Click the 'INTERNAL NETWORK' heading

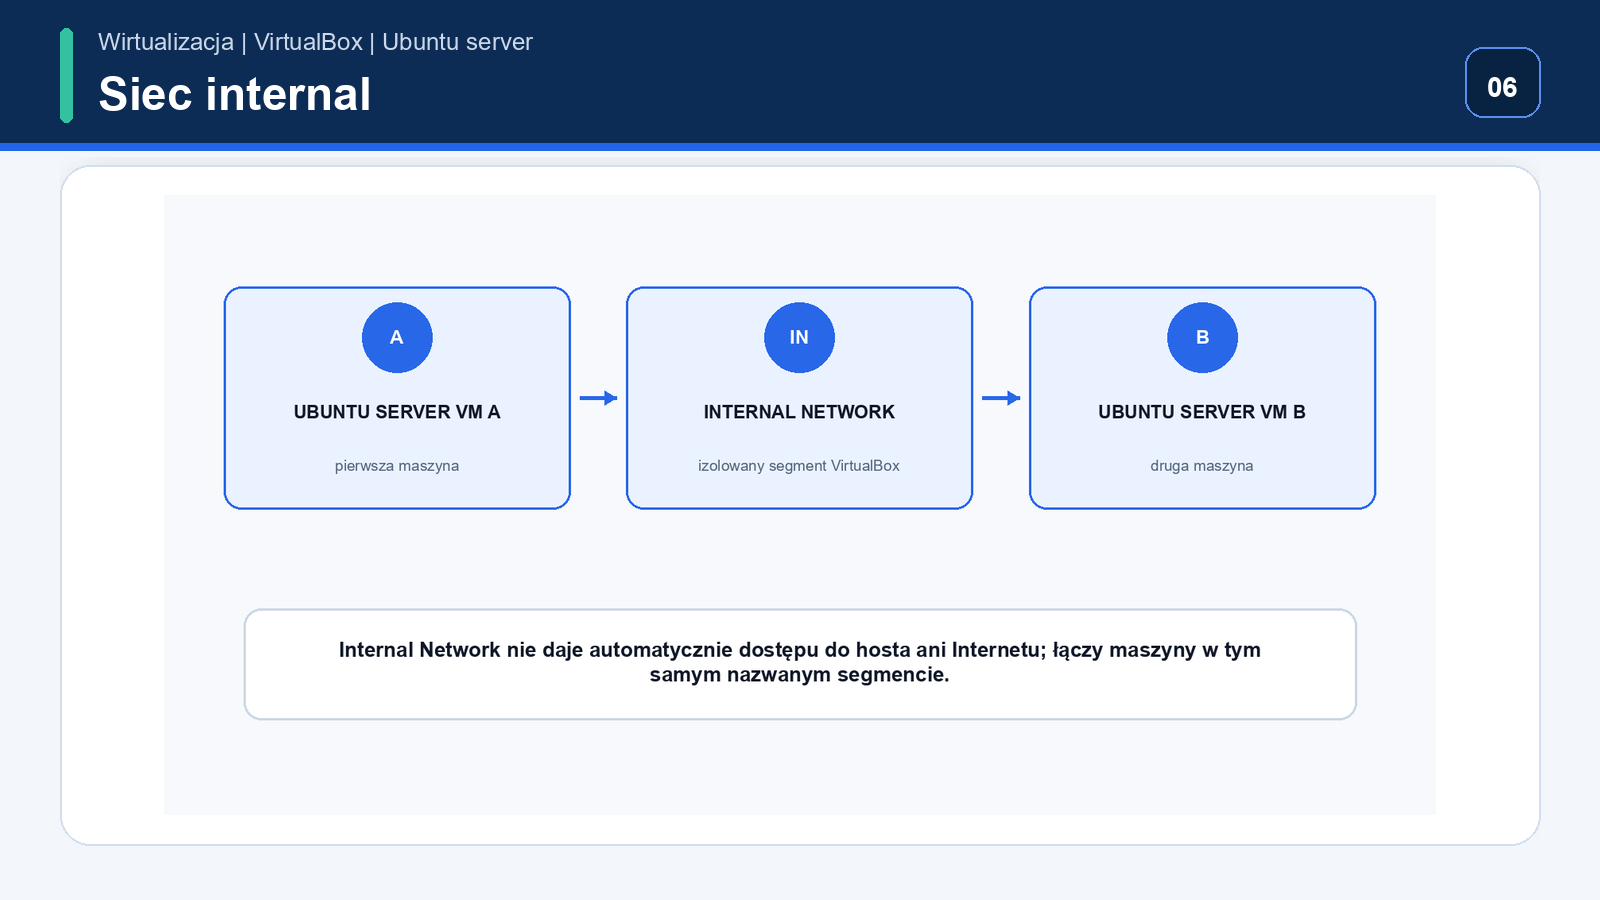(x=799, y=412)
